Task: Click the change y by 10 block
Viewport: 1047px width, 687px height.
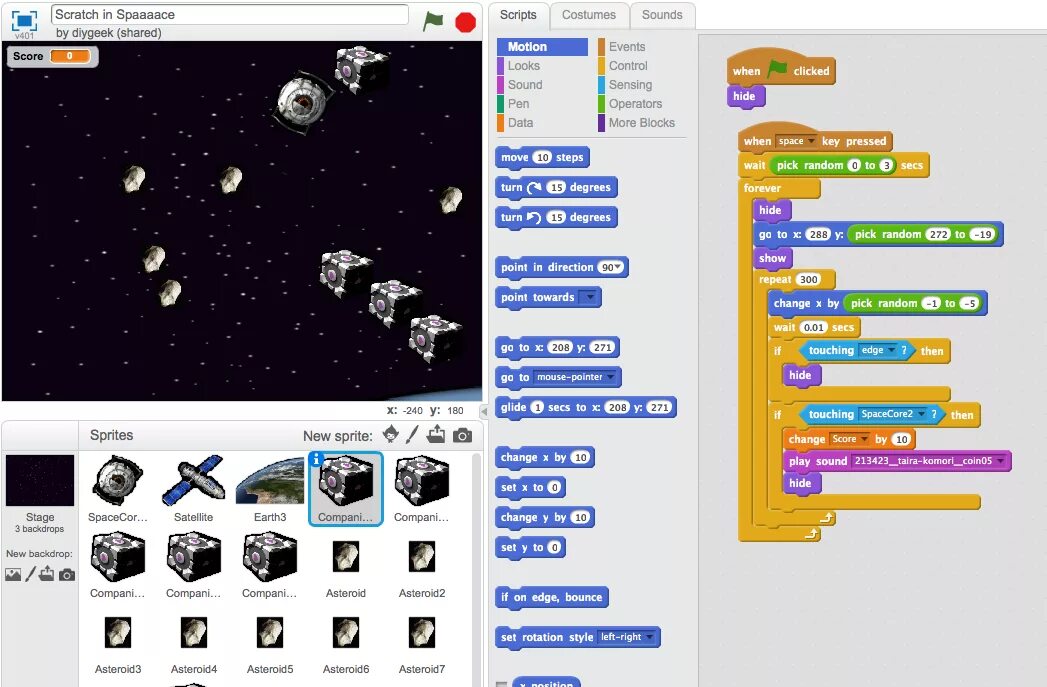Action: [x=545, y=517]
